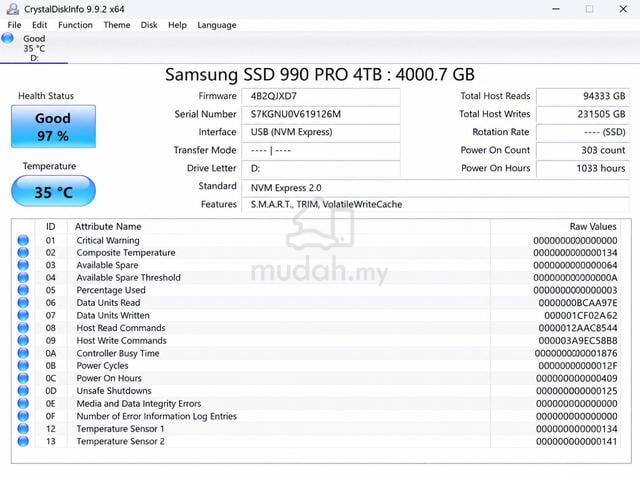This screenshot has height=480, width=640.
Task: Click status orb for Error Information Log Entries row
Action: (x=23, y=416)
